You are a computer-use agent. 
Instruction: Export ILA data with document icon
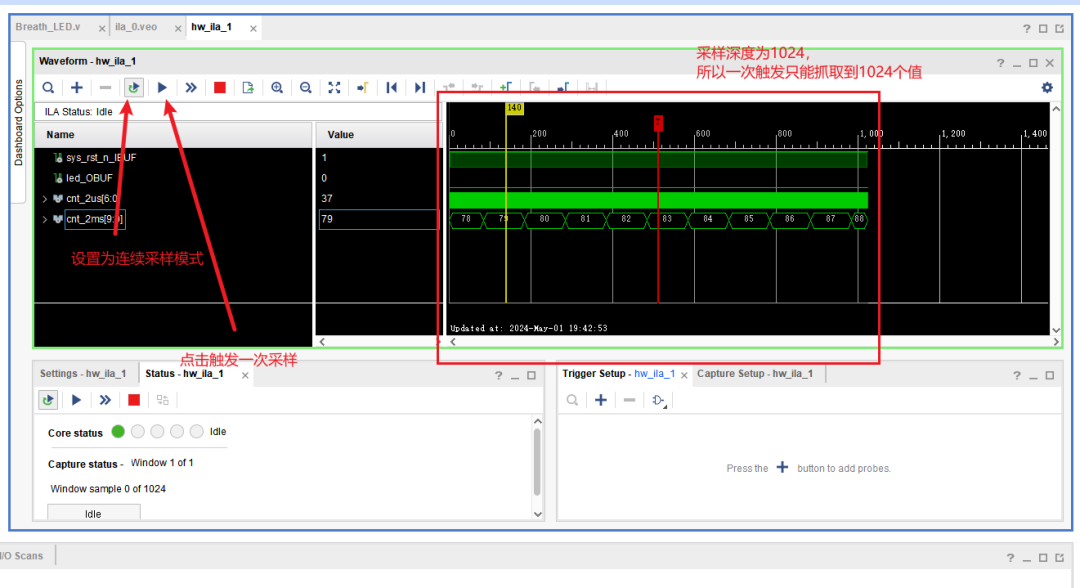248,87
